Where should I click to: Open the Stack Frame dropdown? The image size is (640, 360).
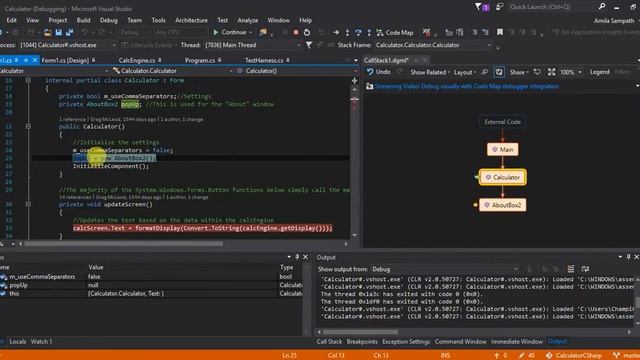pos(433,45)
